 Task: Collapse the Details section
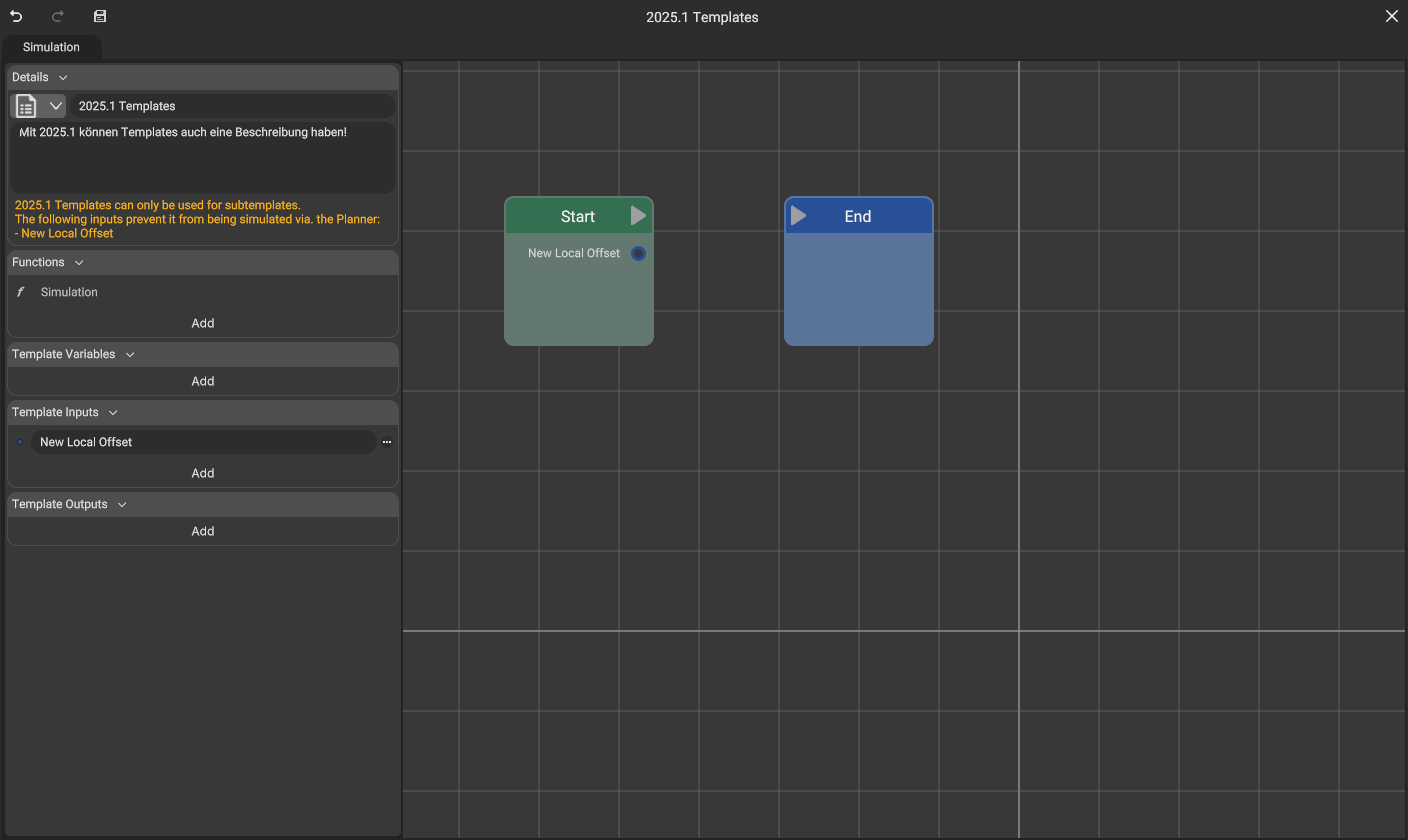[x=63, y=78]
